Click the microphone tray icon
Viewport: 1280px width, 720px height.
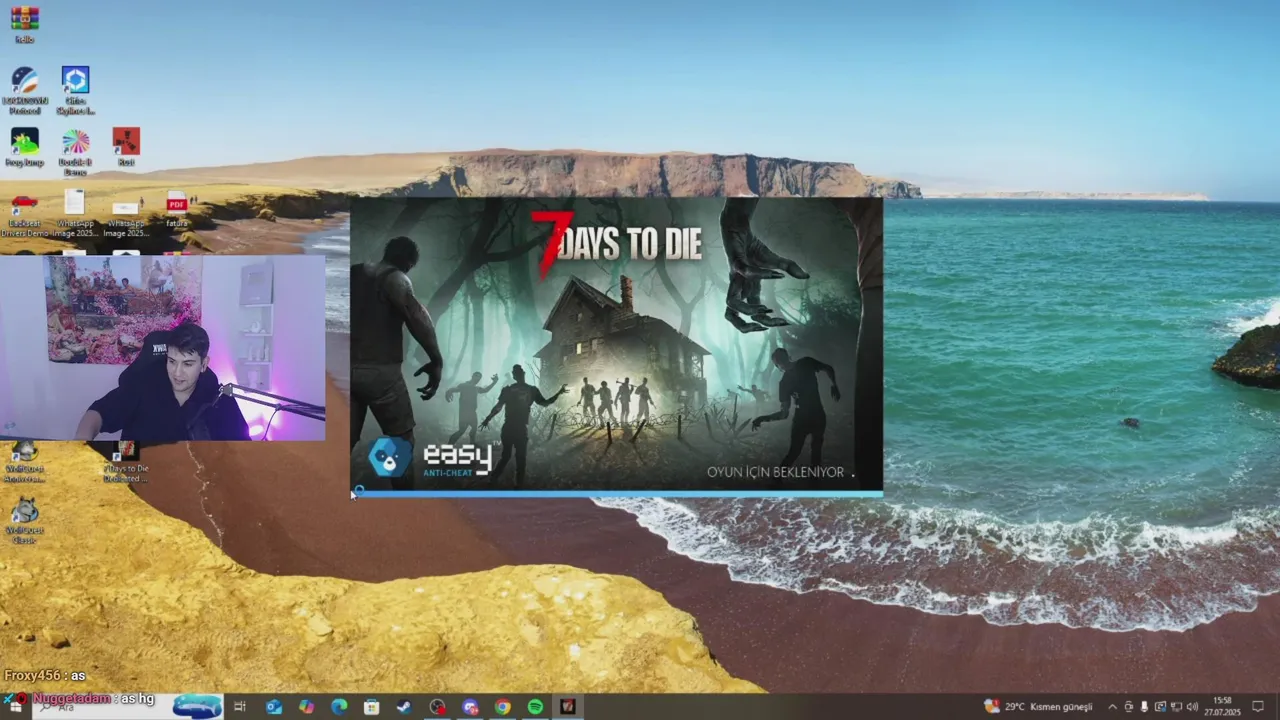[1144, 707]
